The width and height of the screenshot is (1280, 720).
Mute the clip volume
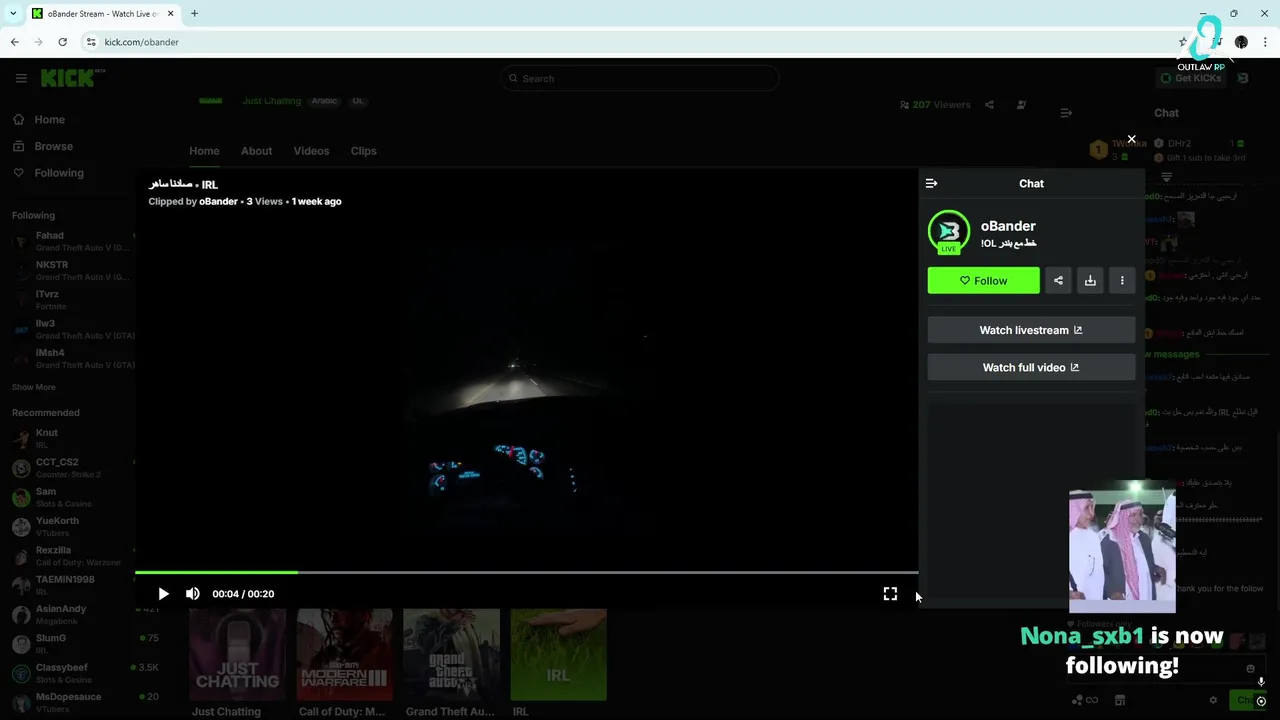click(193, 594)
